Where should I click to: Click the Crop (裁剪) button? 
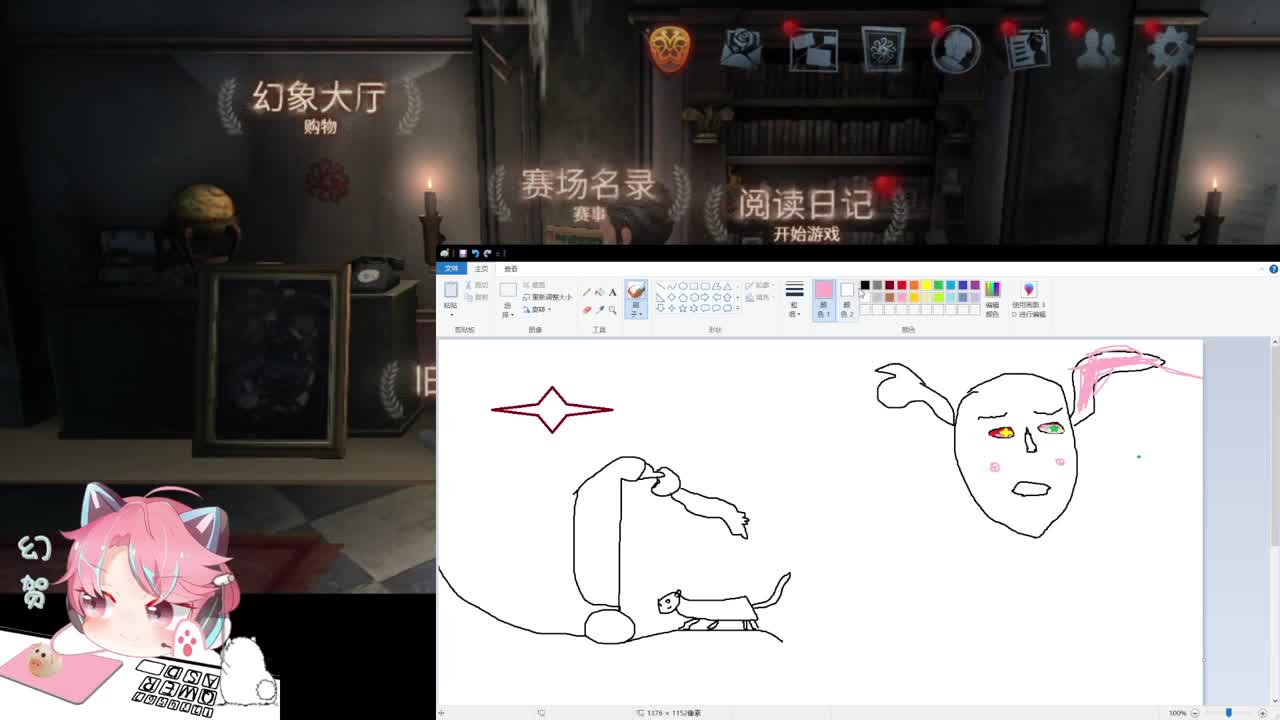coord(535,285)
